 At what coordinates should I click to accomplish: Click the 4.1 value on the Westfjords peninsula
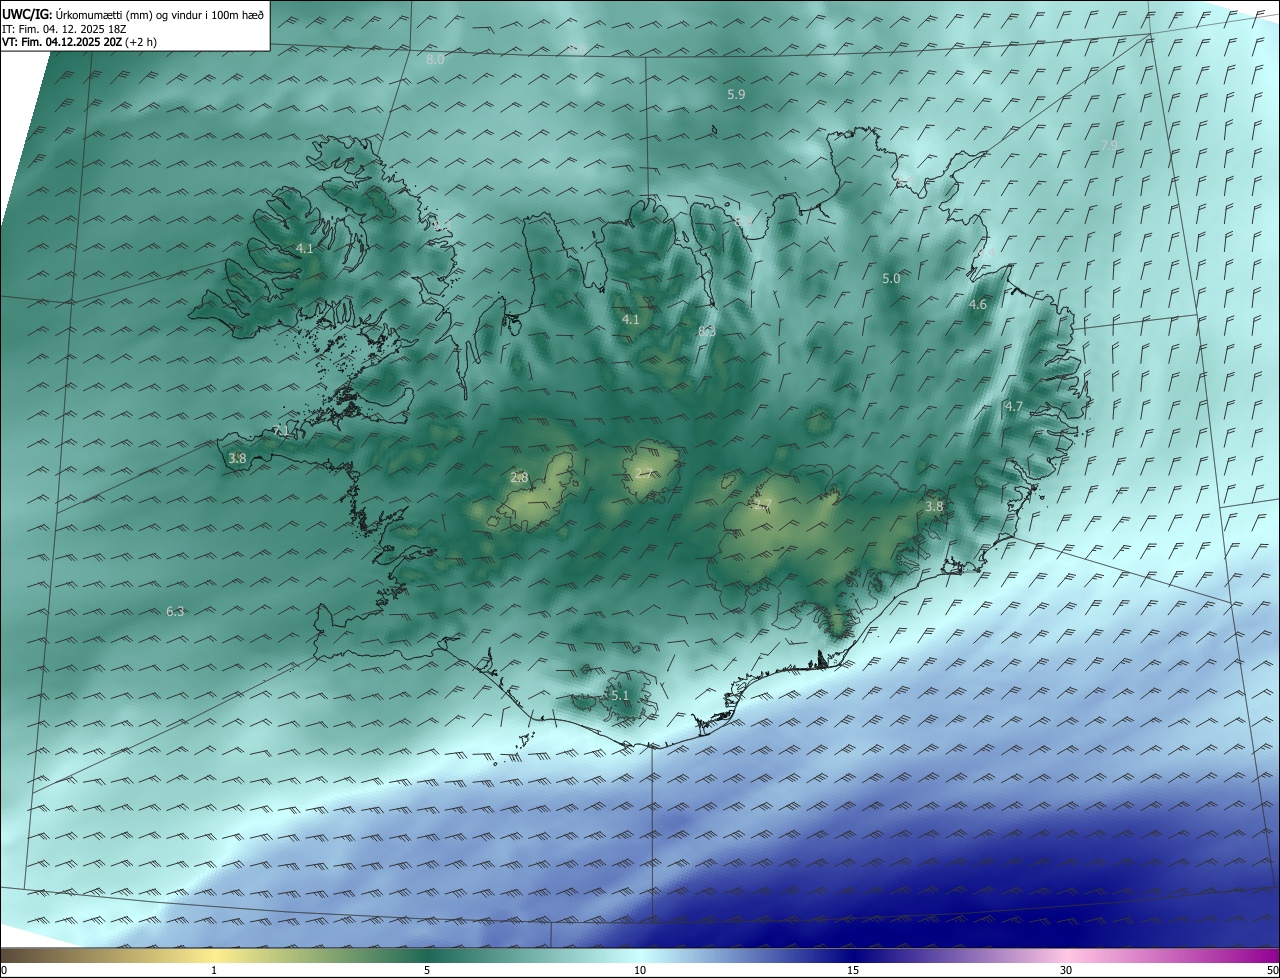pyautogui.click(x=305, y=248)
